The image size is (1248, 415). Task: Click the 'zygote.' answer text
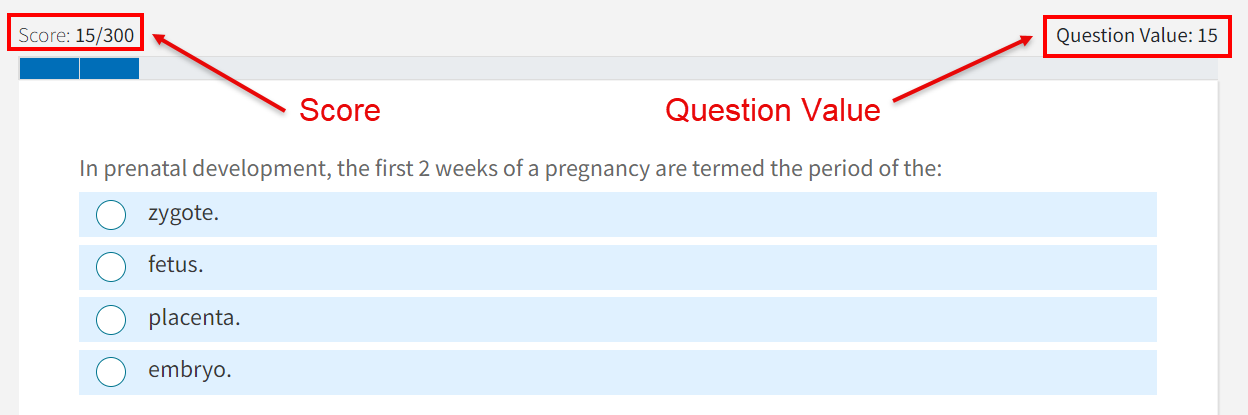tap(183, 213)
